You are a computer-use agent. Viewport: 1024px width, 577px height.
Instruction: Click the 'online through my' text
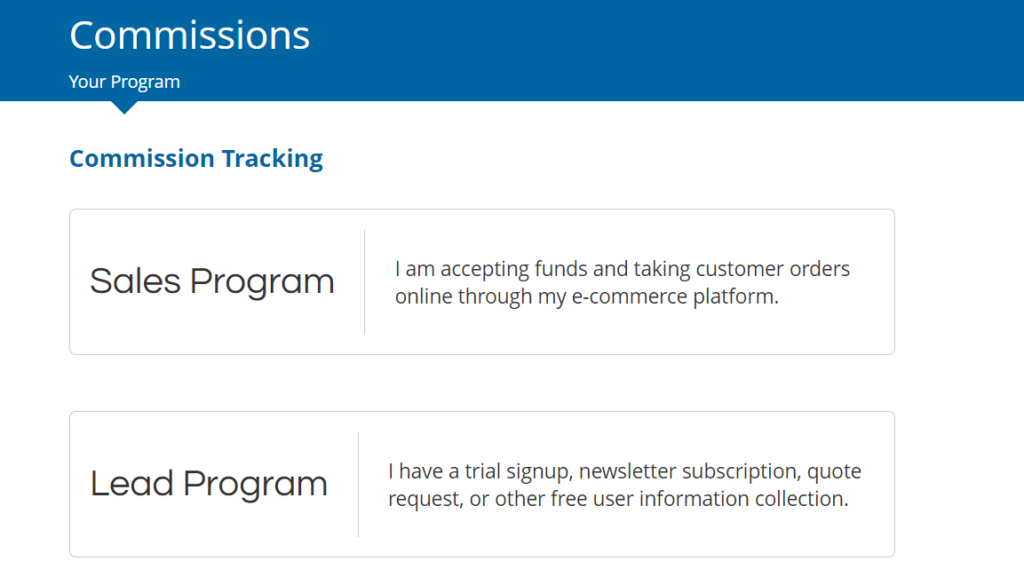pos(480,296)
